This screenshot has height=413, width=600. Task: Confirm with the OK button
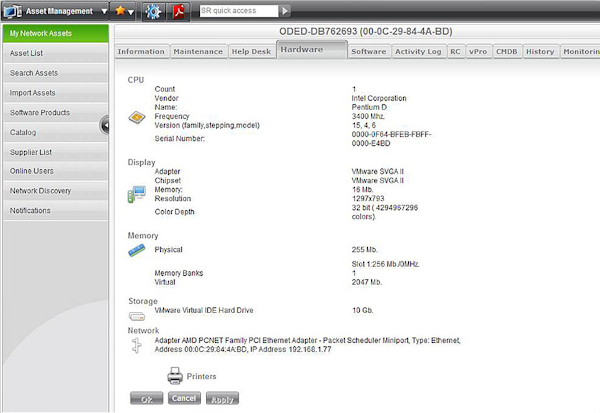point(147,398)
